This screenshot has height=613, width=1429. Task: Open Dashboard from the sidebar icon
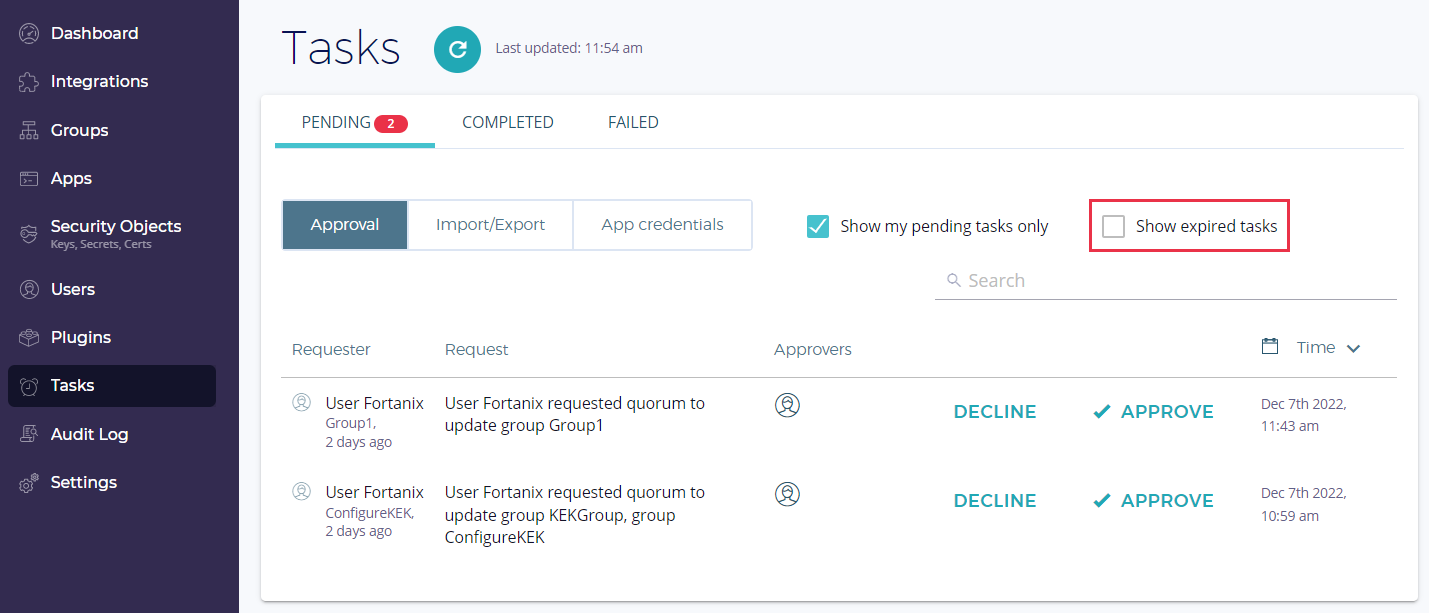[30, 34]
